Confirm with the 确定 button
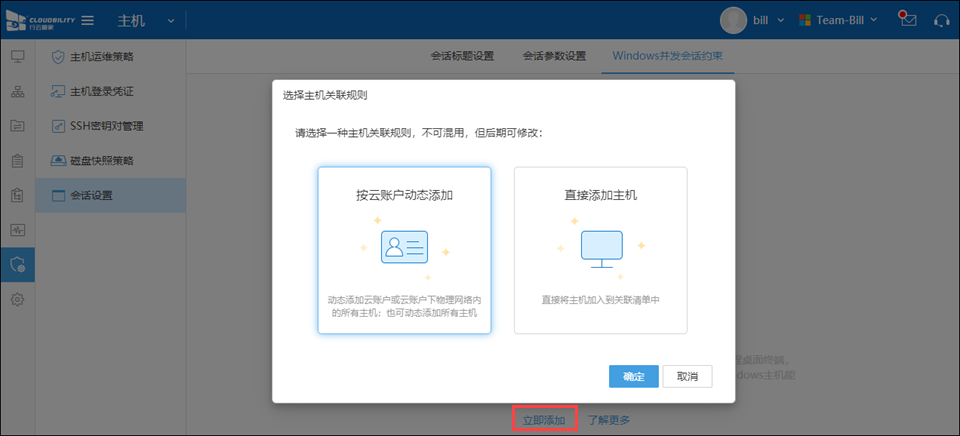Viewport: 960px width, 436px height. point(634,377)
